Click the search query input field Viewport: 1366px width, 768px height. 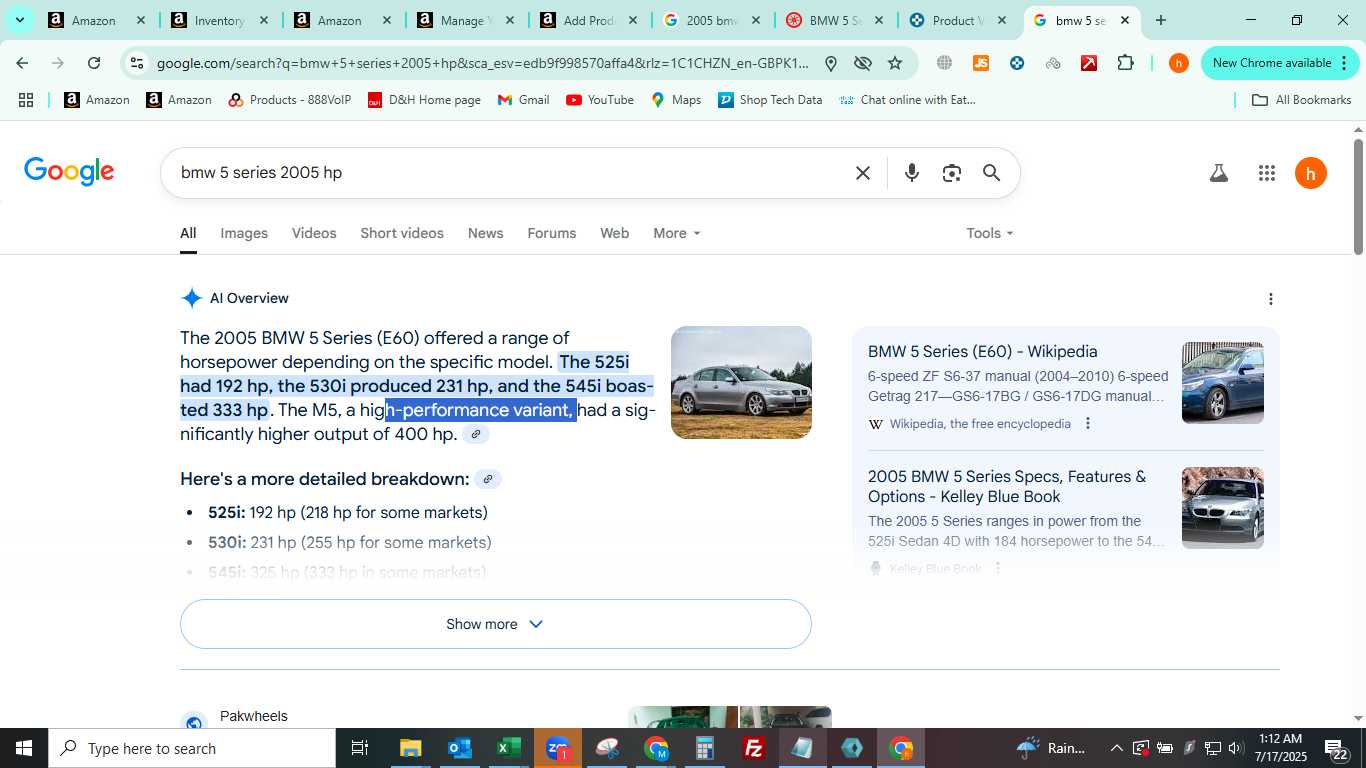(510, 173)
